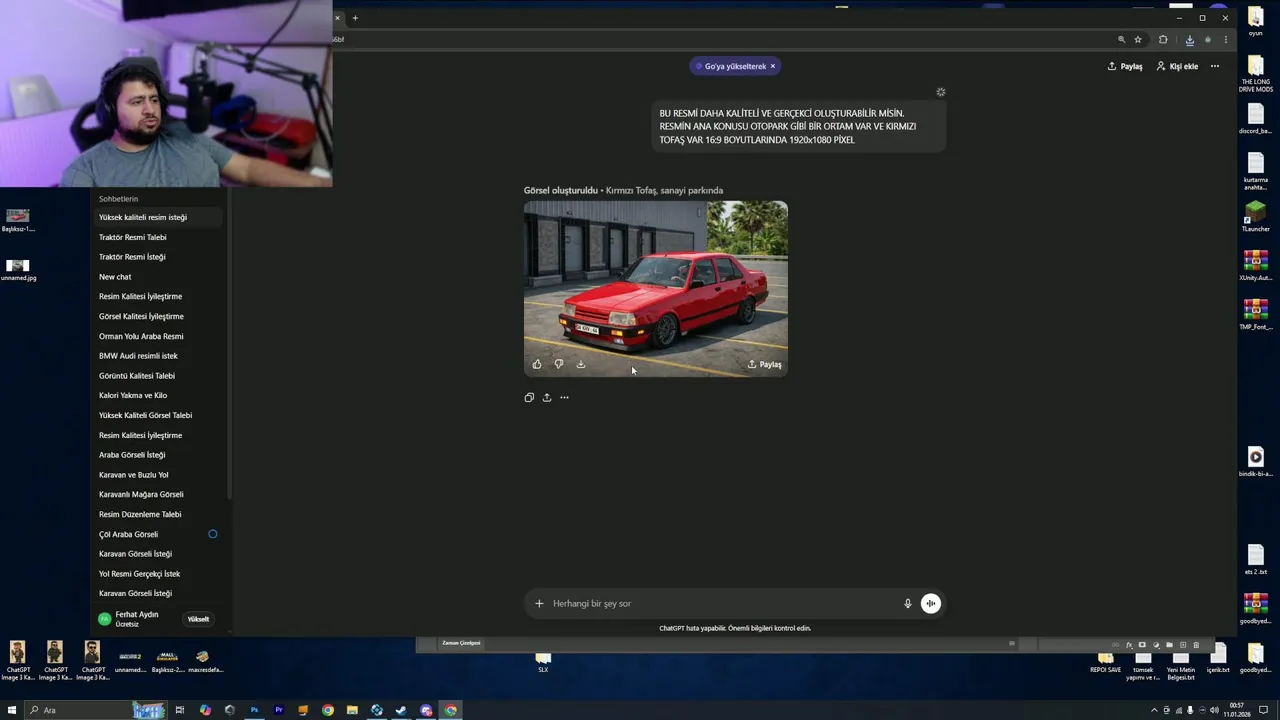Open header three-dot conversation menu
This screenshot has height=720, width=1280.
[x=1215, y=66]
